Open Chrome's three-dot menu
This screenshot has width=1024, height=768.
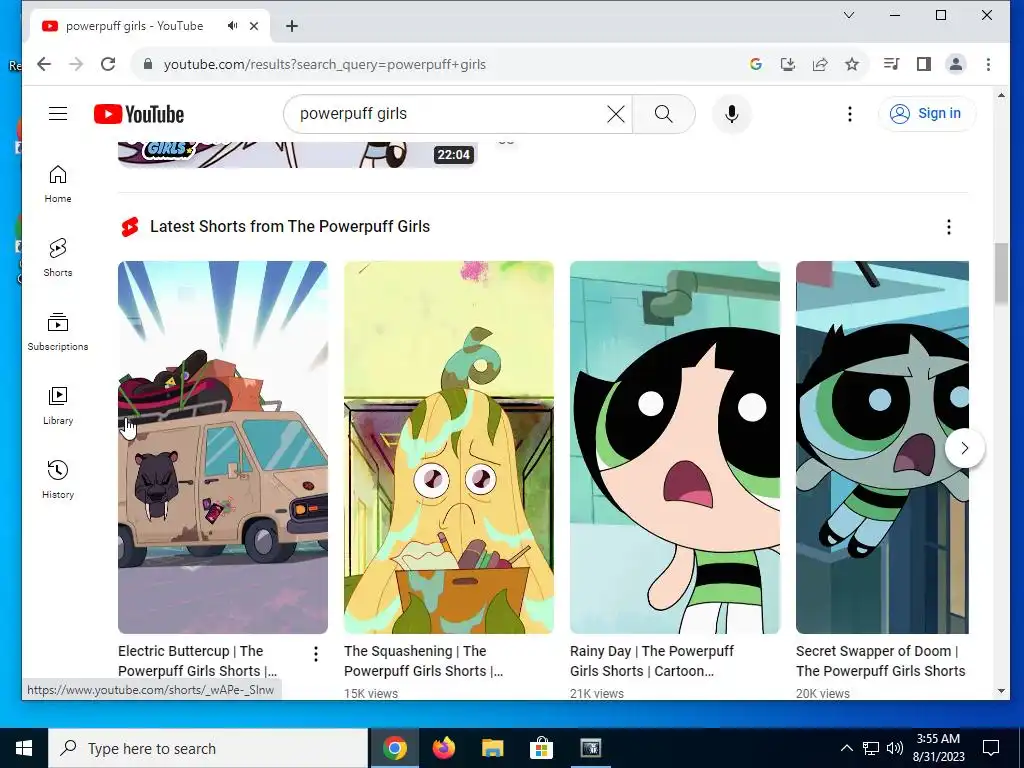point(988,64)
